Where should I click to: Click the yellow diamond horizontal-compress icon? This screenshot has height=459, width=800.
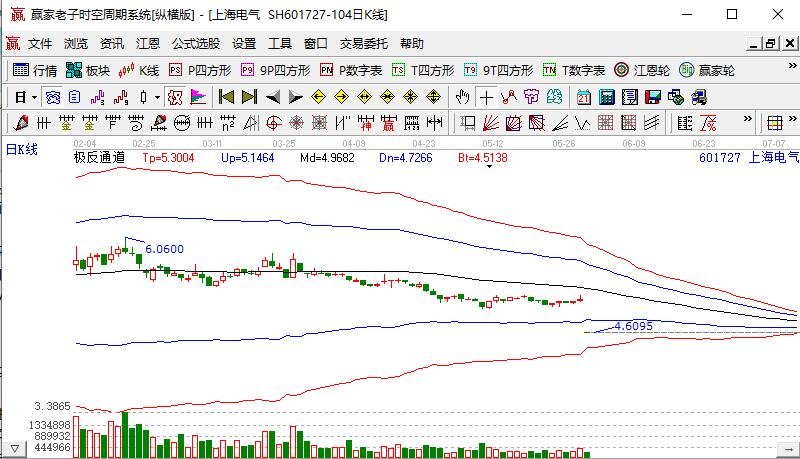coord(387,97)
